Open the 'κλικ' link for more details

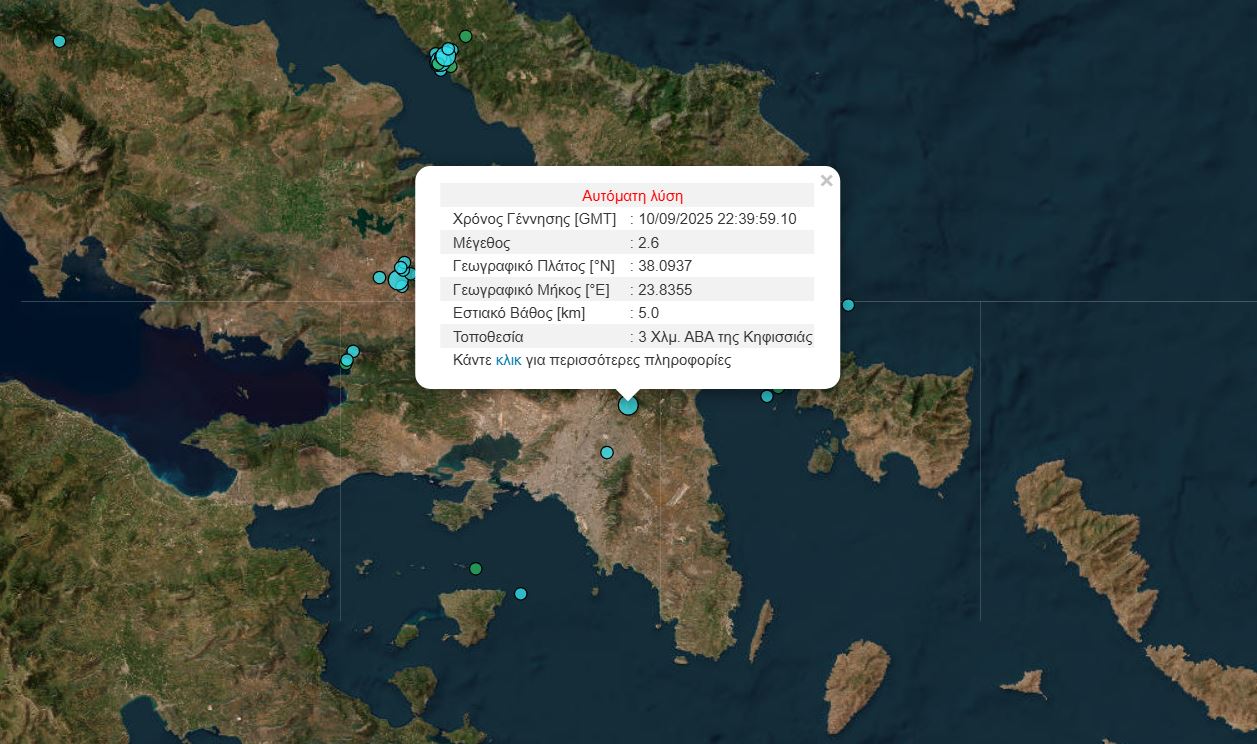[x=508, y=360]
